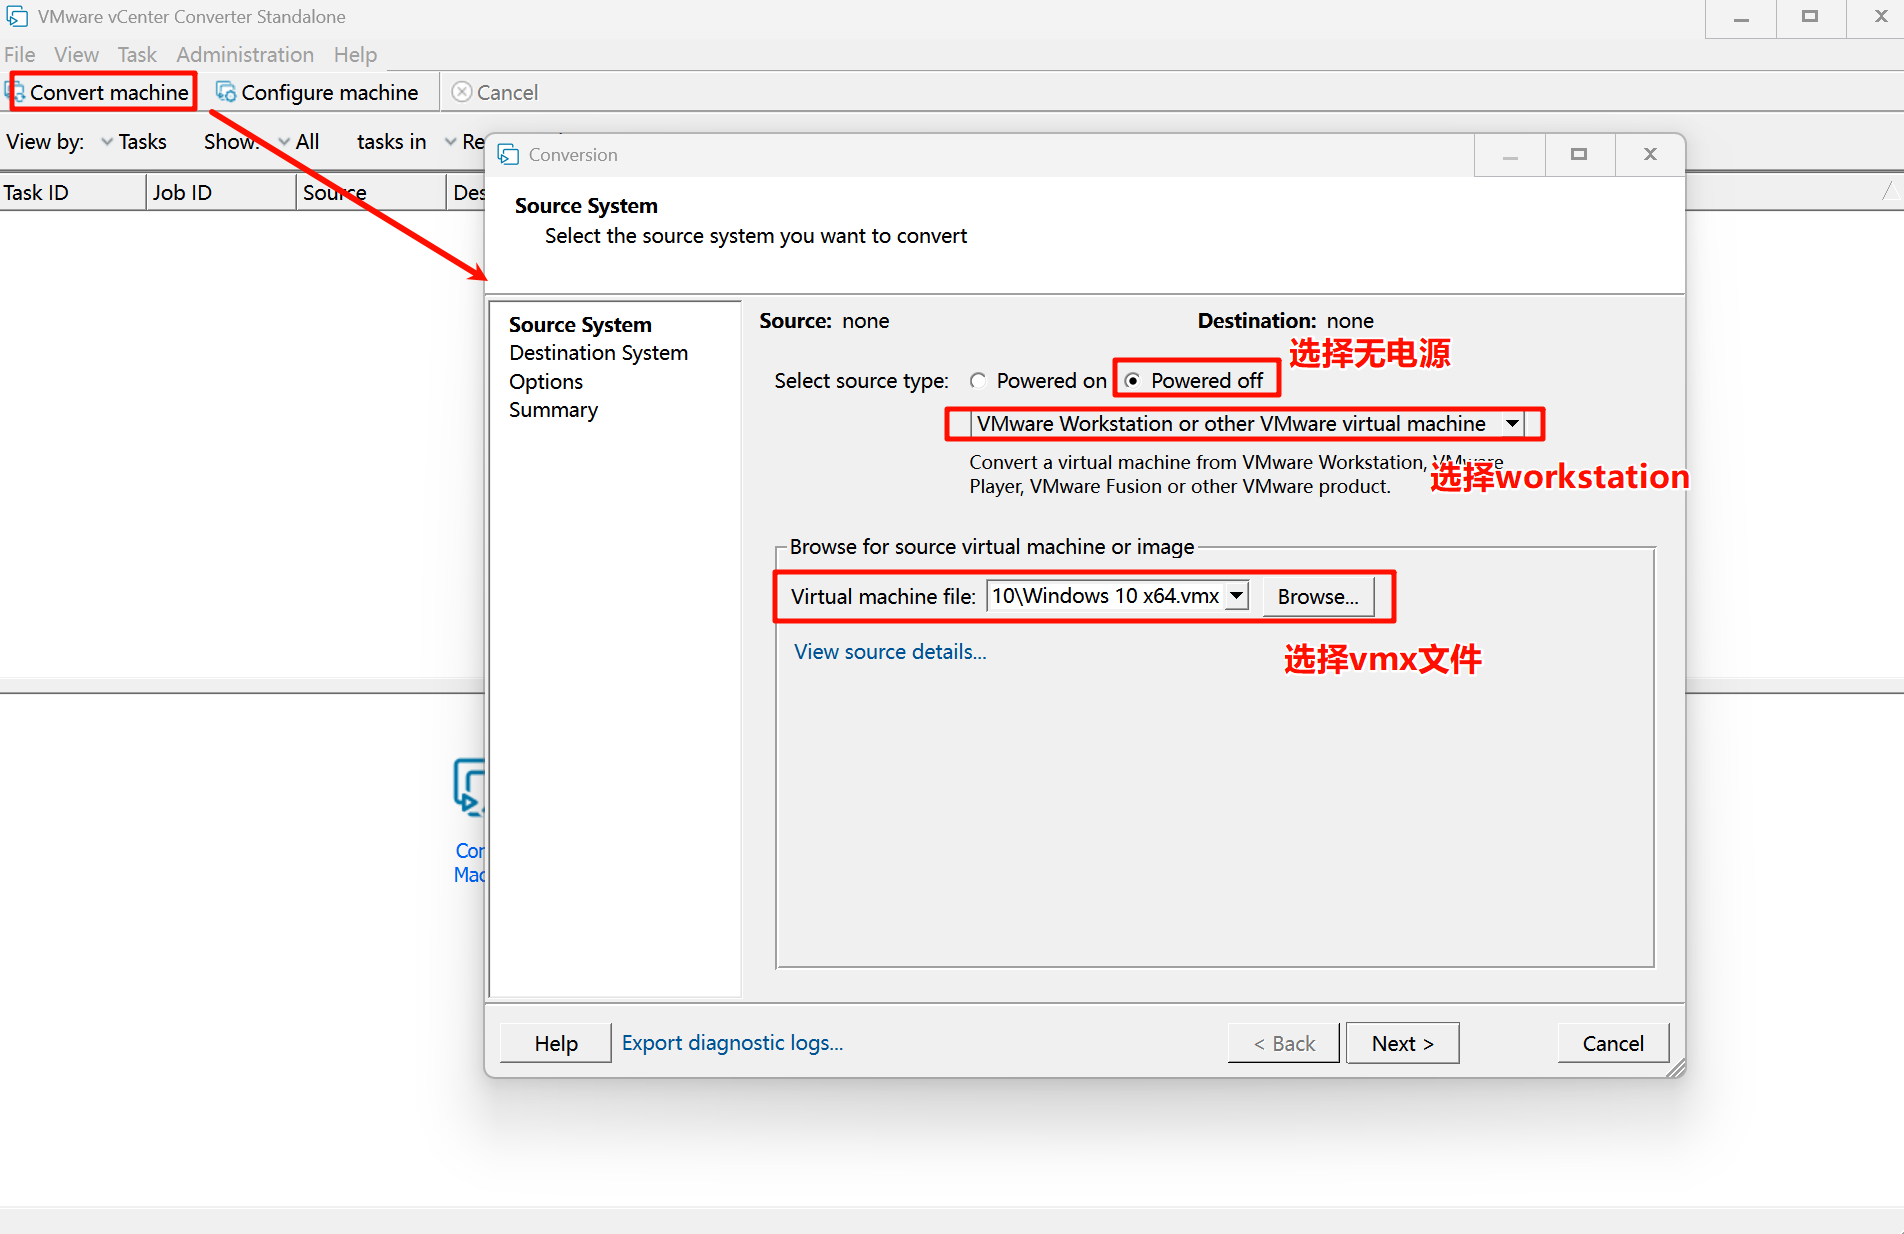Maximize the Conversion dialog
Viewport: 1904px width, 1234px height.
[x=1579, y=154]
